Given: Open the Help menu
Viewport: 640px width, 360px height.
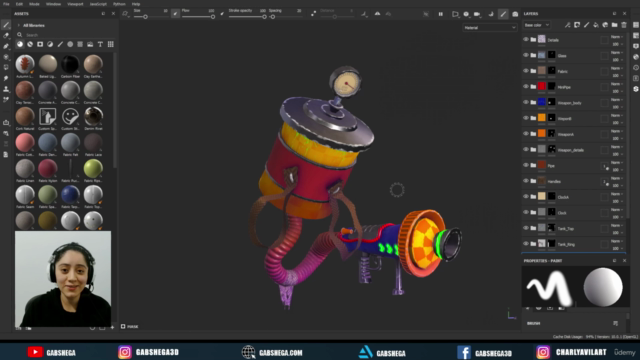Looking at the screenshot, I should pos(136,4).
